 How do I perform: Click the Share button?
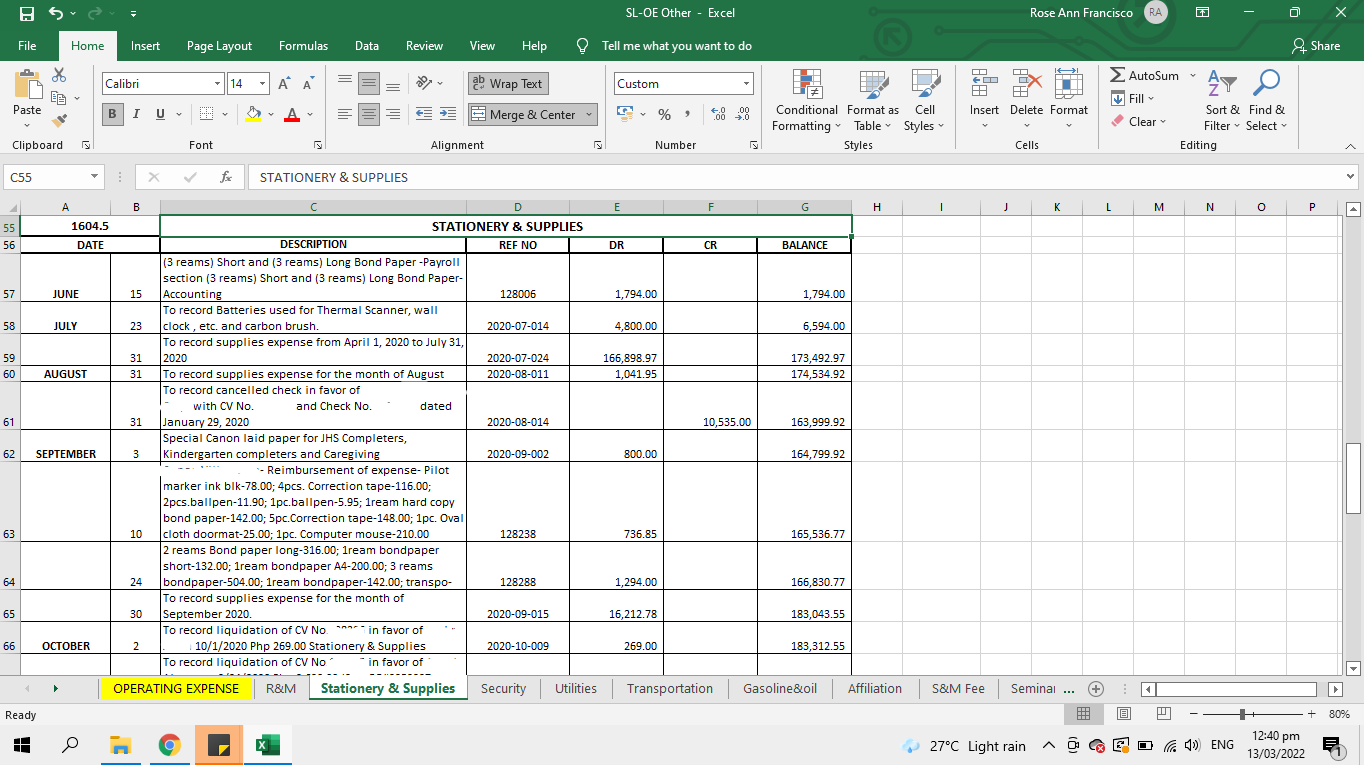1316,46
